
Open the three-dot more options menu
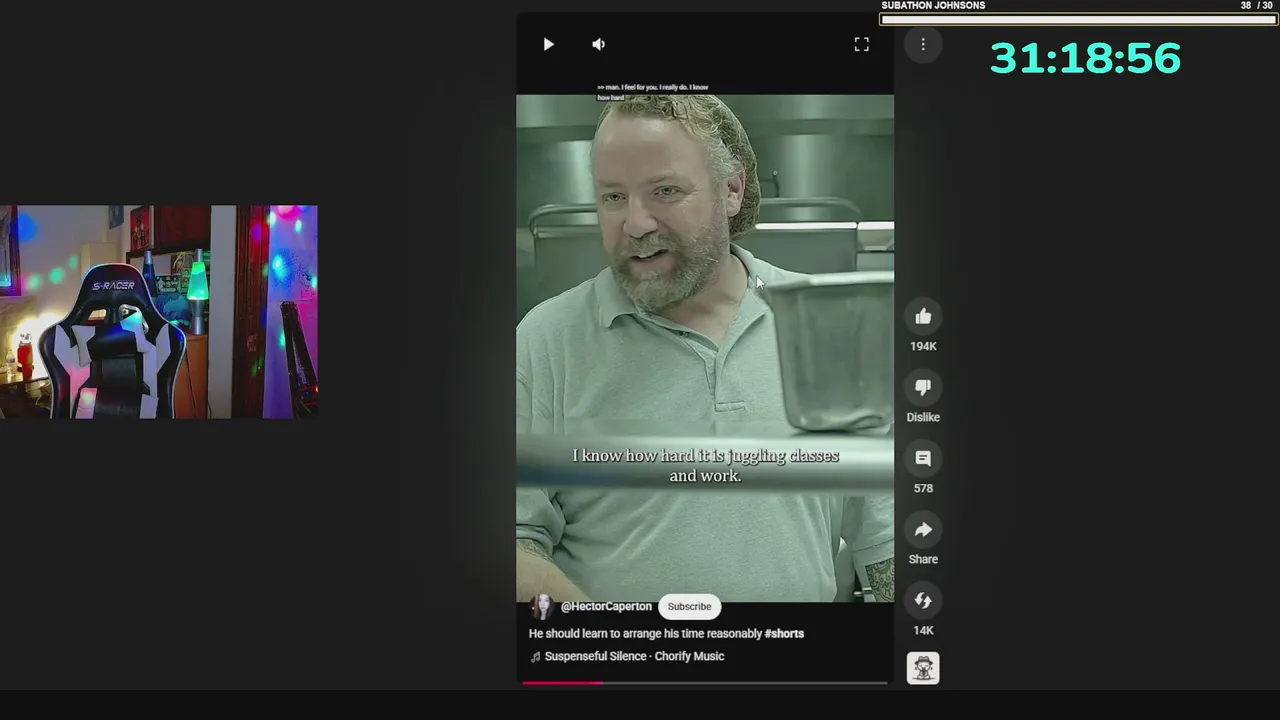(x=923, y=44)
